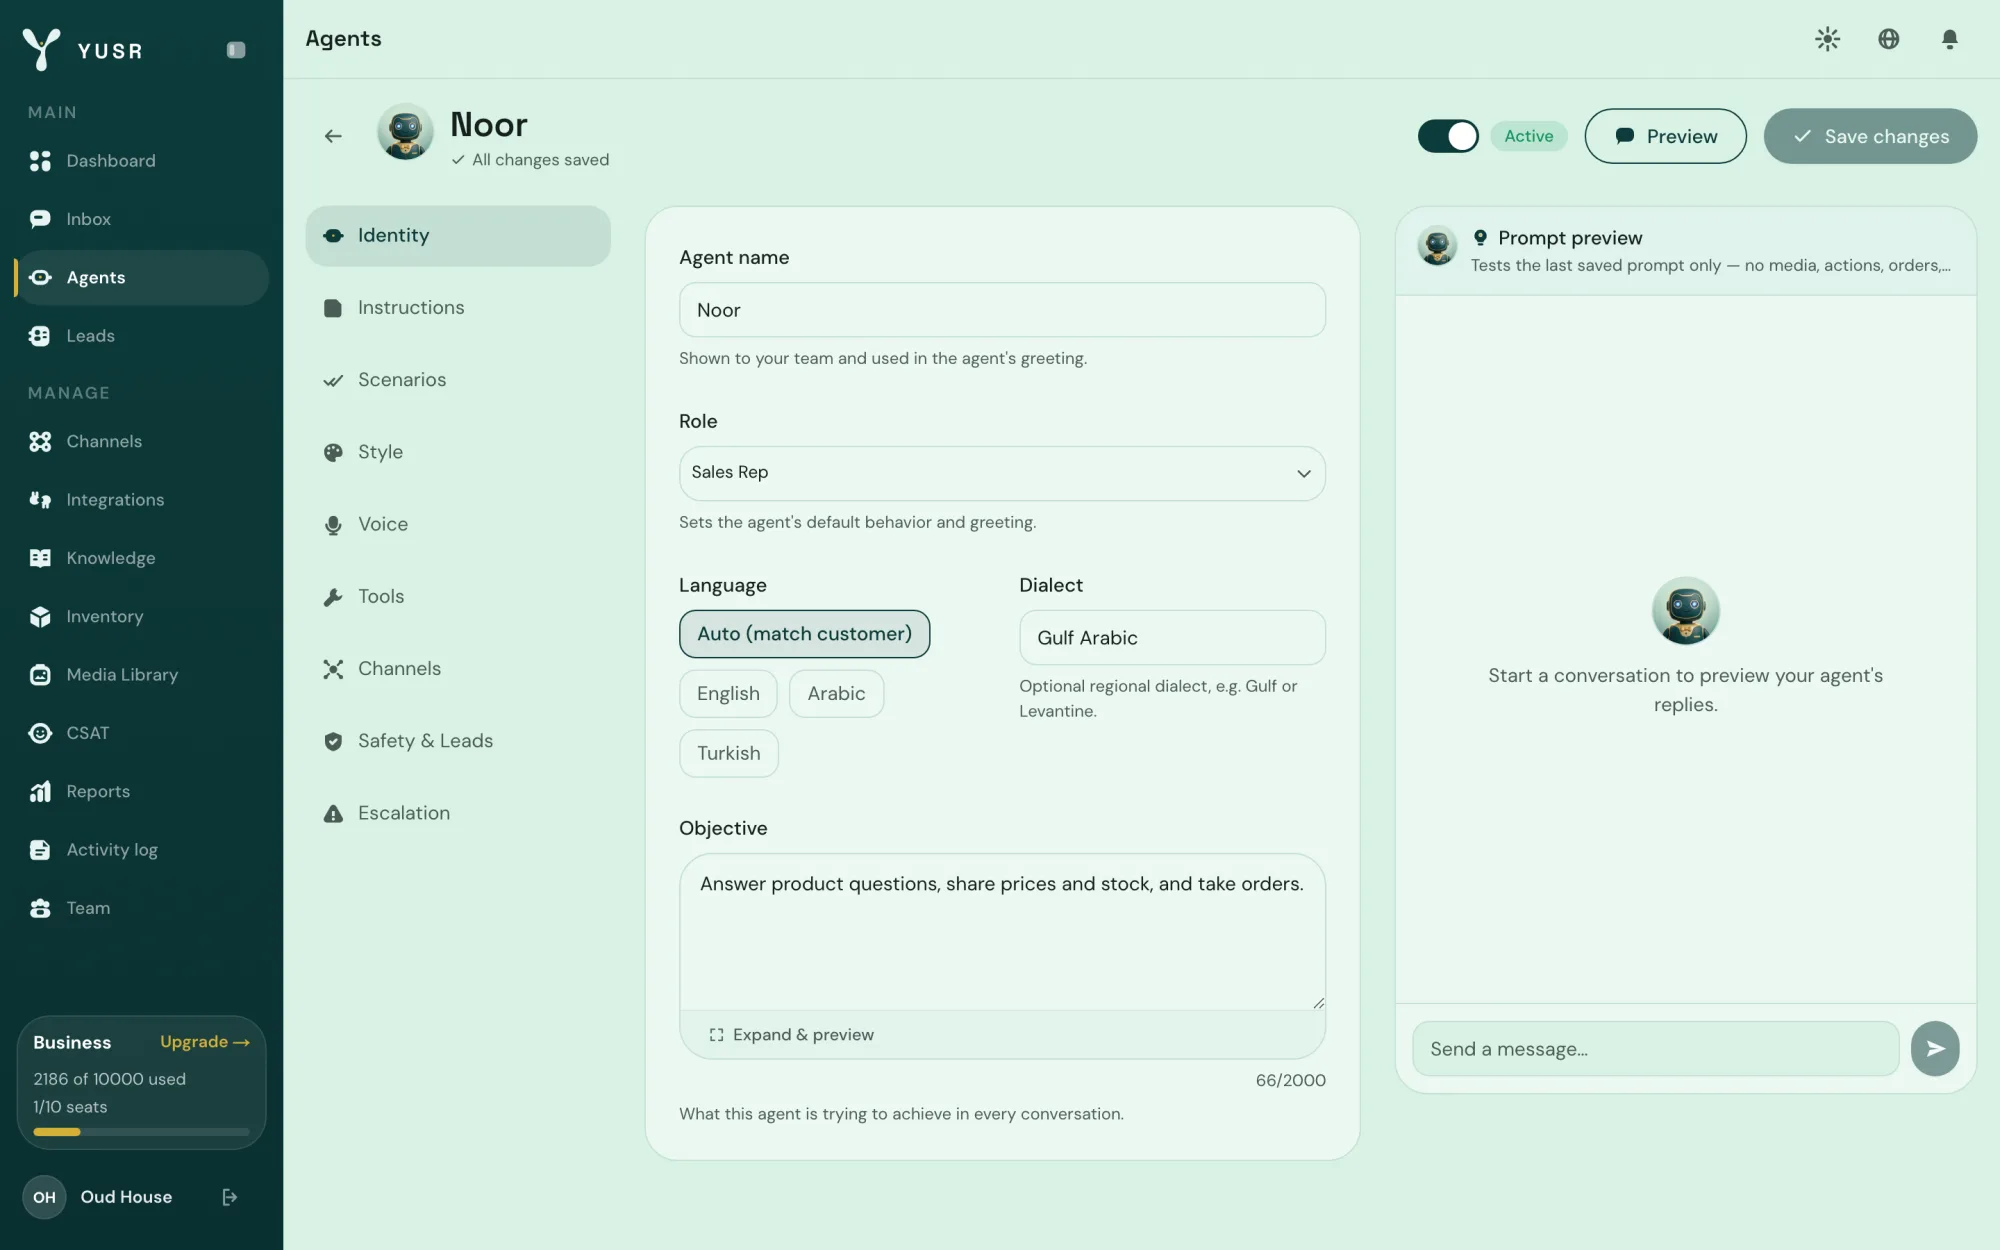
Task: Click Save changes button
Action: (1870, 136)
